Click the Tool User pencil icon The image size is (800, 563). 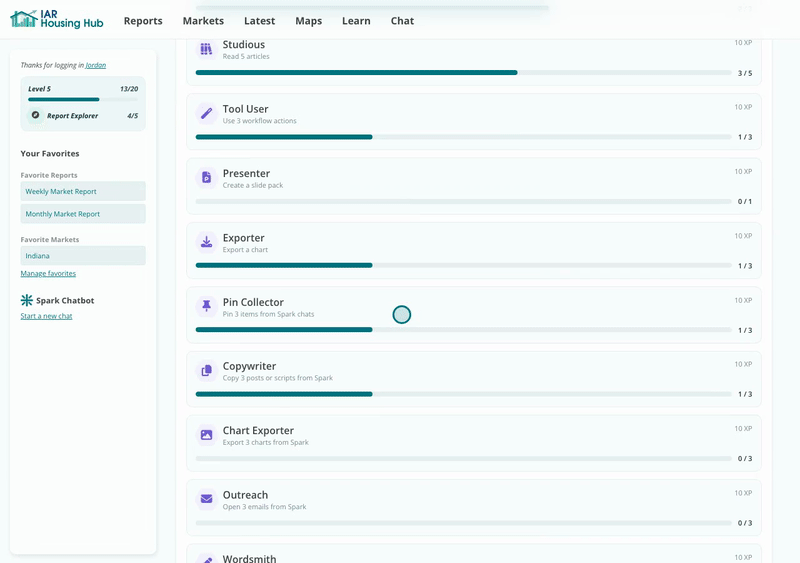(206, 113)
